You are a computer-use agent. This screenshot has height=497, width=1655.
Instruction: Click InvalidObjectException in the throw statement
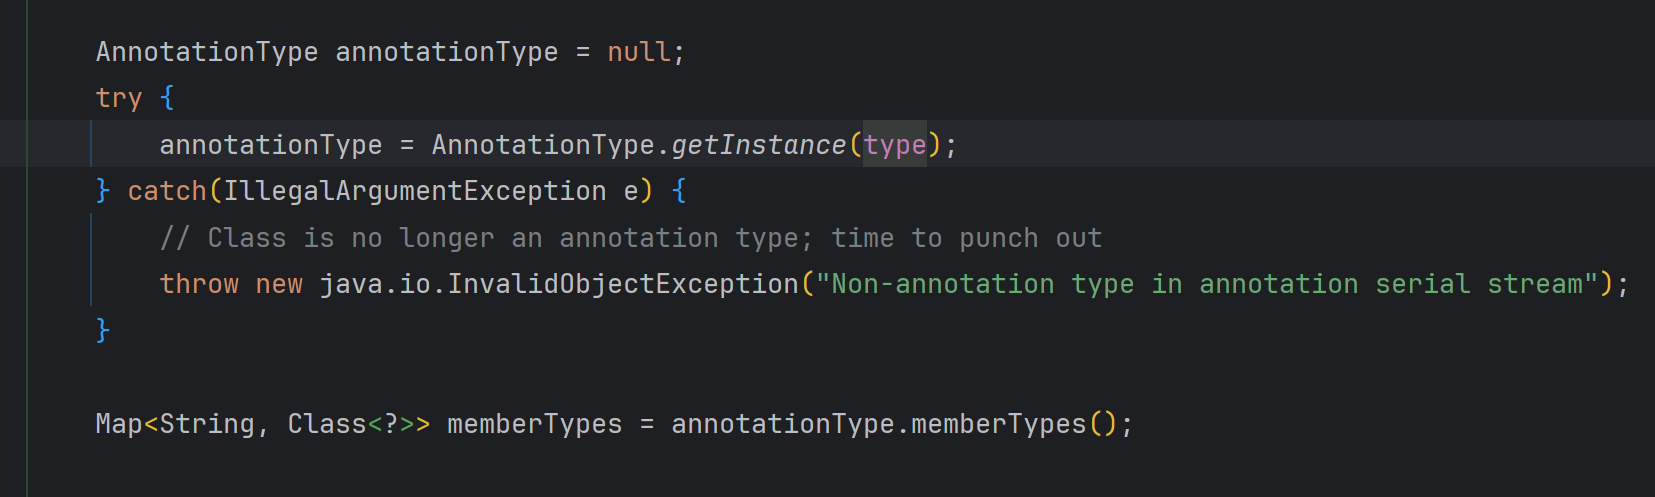pos(622,284)
